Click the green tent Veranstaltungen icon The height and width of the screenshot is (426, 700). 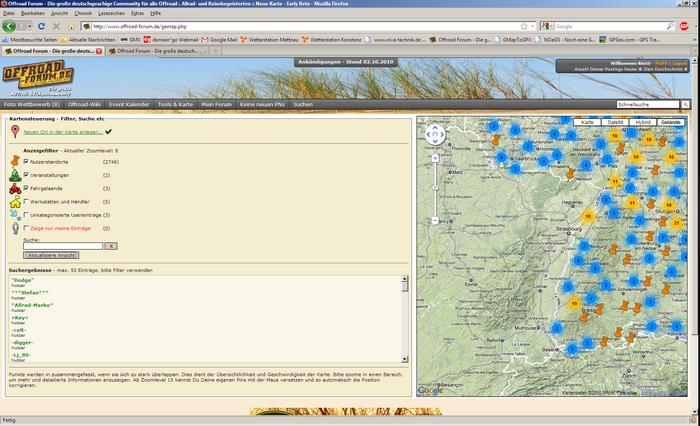click(x=15, y=175)
